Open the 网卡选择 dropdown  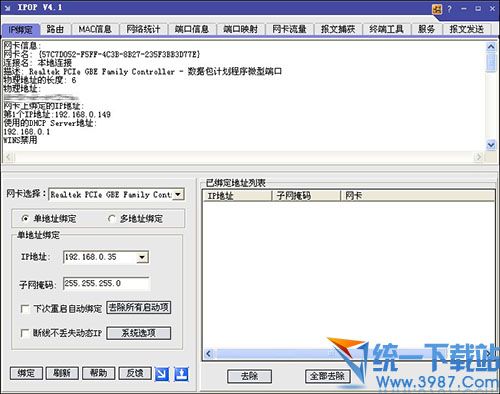point(178,194)
